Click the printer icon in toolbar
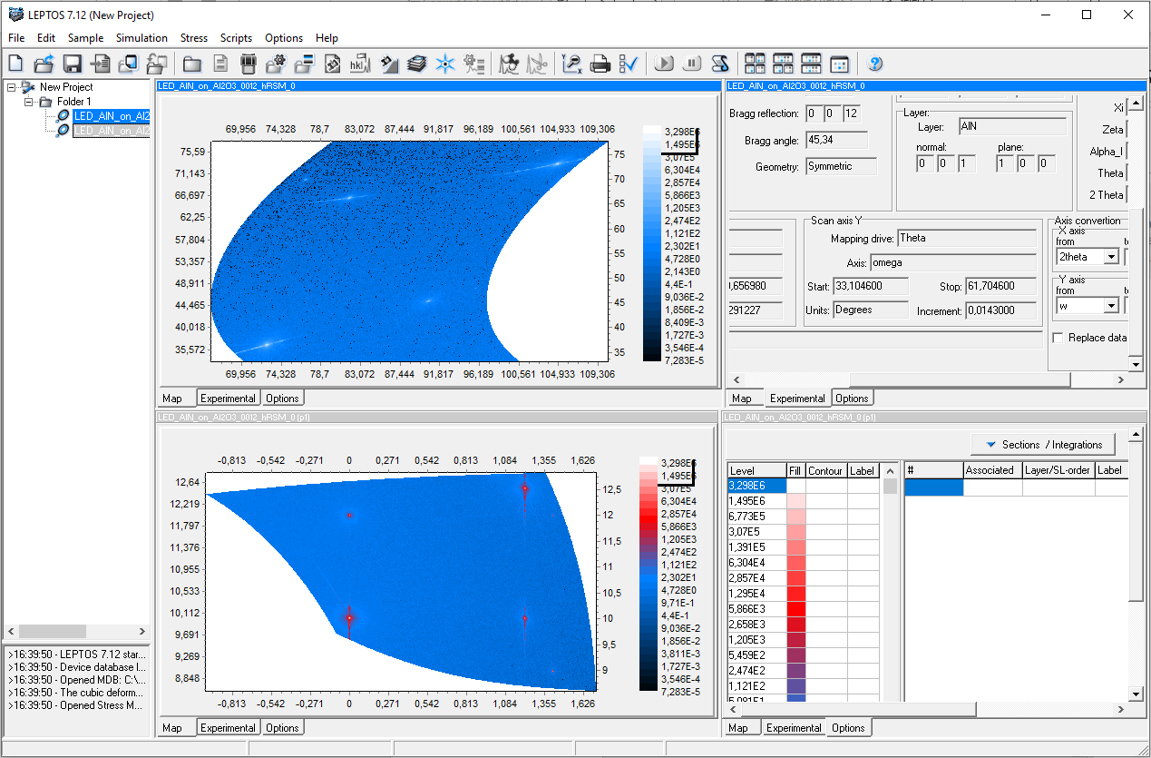This screenshot has width=1151, height=758. click(600, 64)
